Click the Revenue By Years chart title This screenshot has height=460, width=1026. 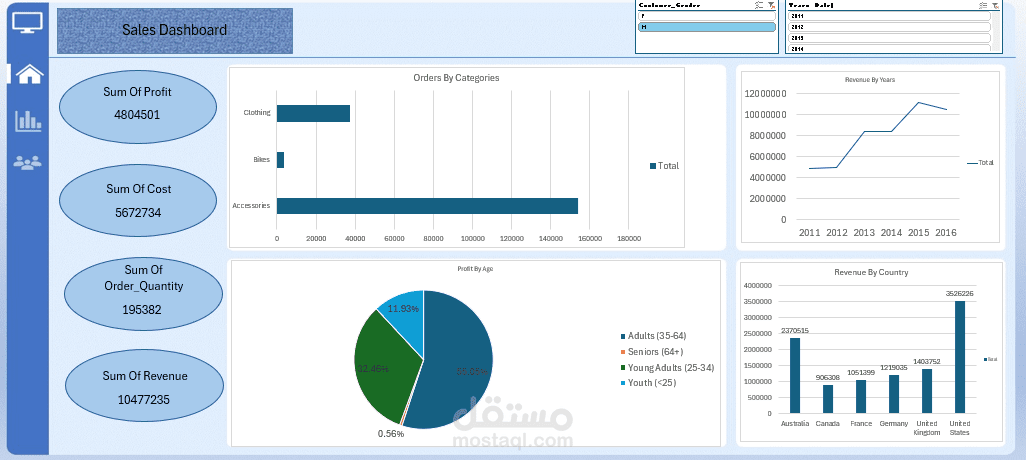[870, 79]
